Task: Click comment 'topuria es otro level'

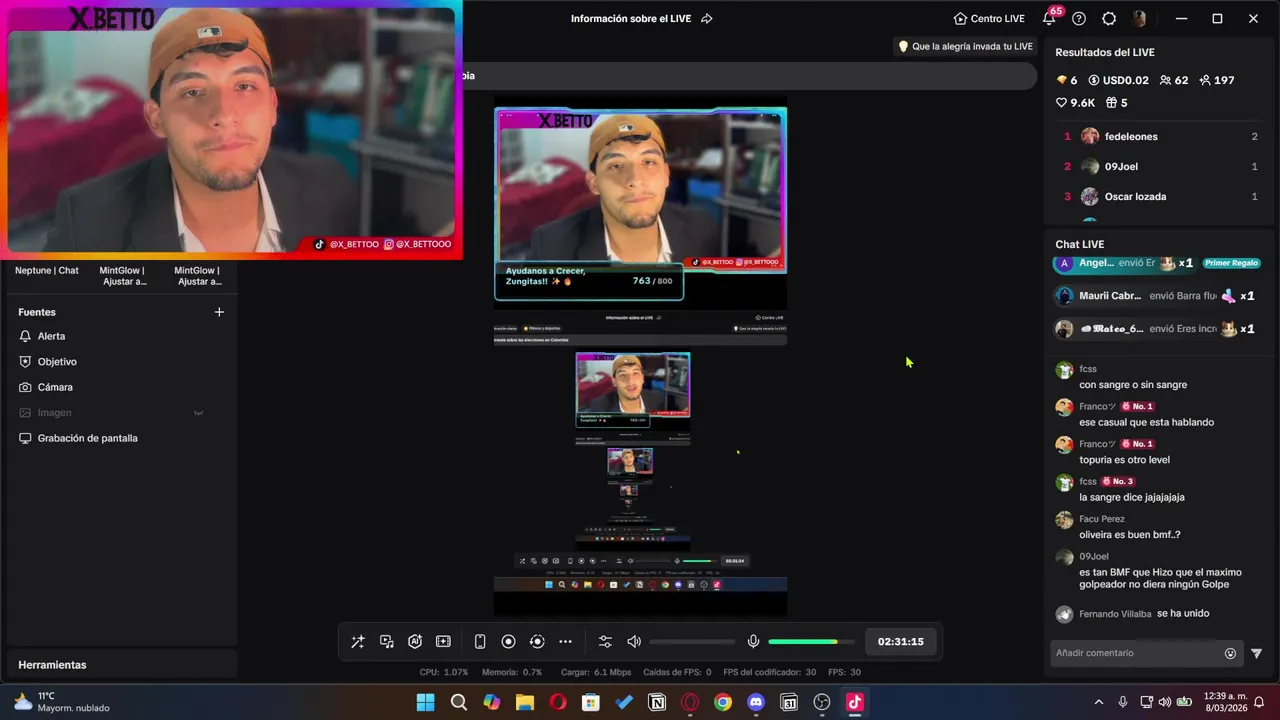Action: pyautogui.click(x=1124, y=460)
